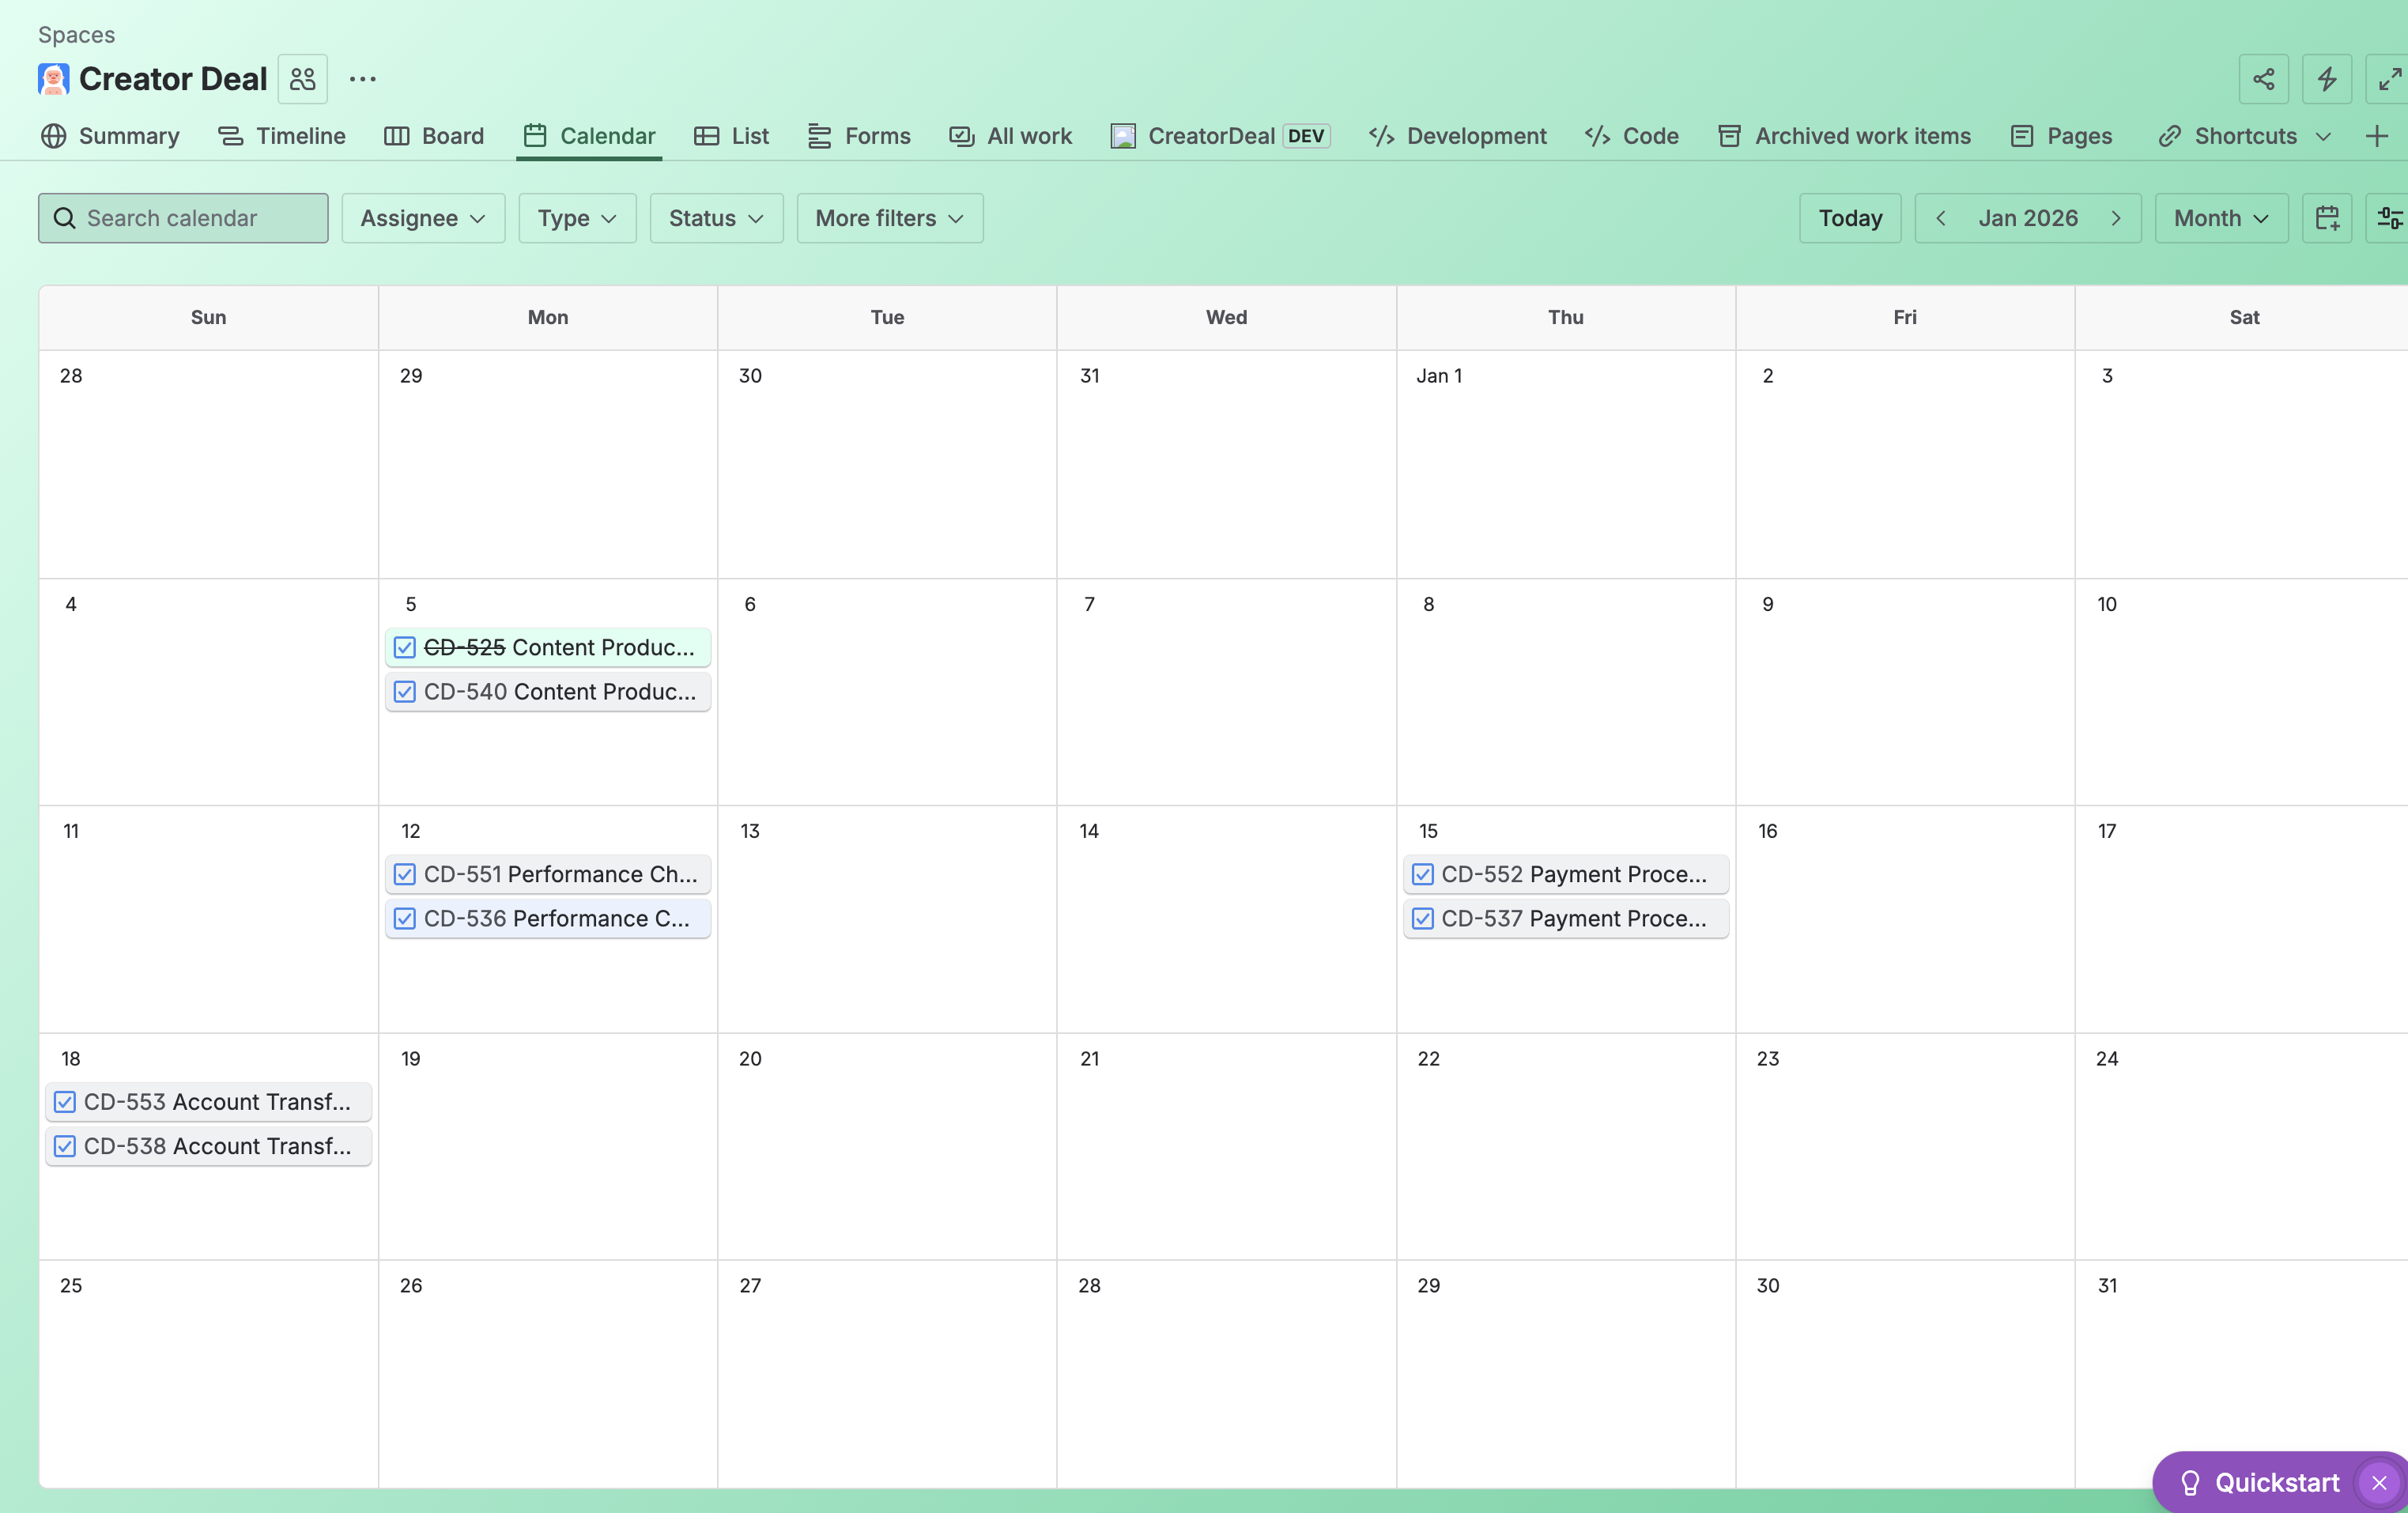Click the checkbox icon on CD-525
Image resolution: width=2408 pixels, height=1513 pixels.
(x=404, y=647)
